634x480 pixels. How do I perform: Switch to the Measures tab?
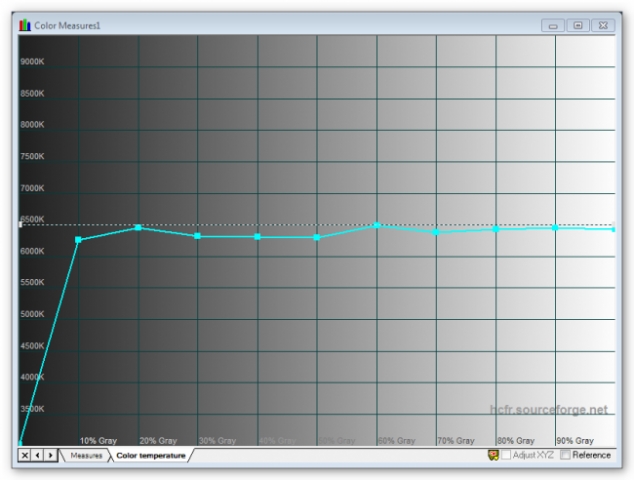click(x=85, y=455)
